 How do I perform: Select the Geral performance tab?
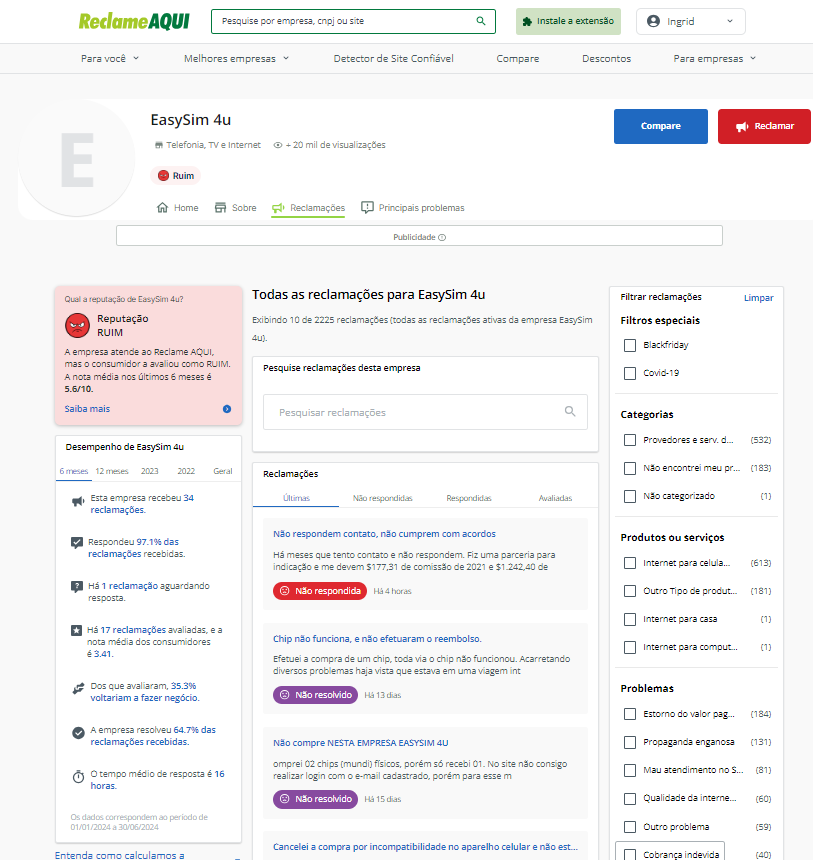pyautogui.click(x=223, y=471)
